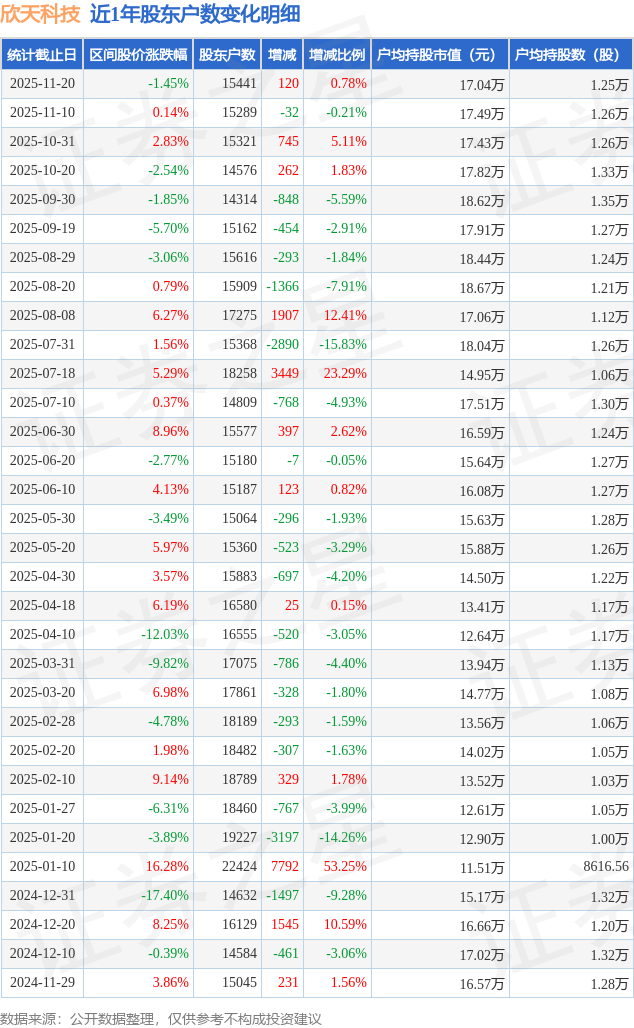
Task: Select the 户均持股数（股） column header
Action: coord(570,55)
